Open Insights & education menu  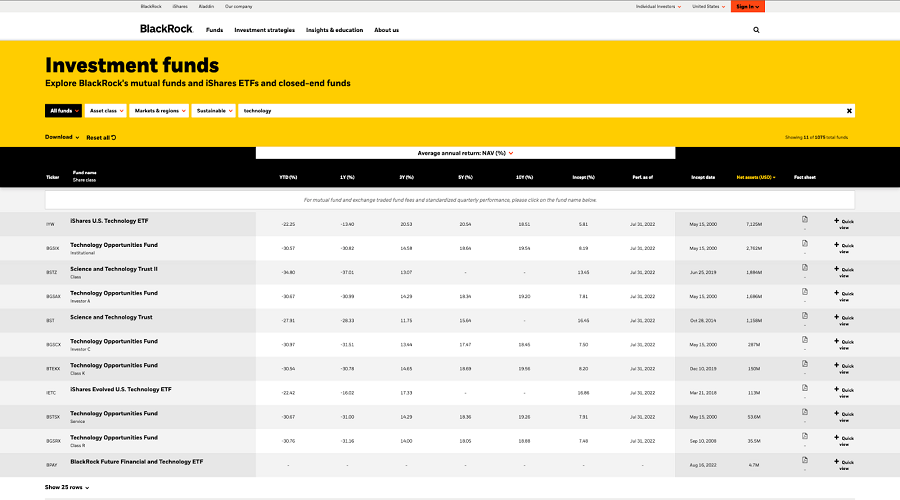[334, 30]
